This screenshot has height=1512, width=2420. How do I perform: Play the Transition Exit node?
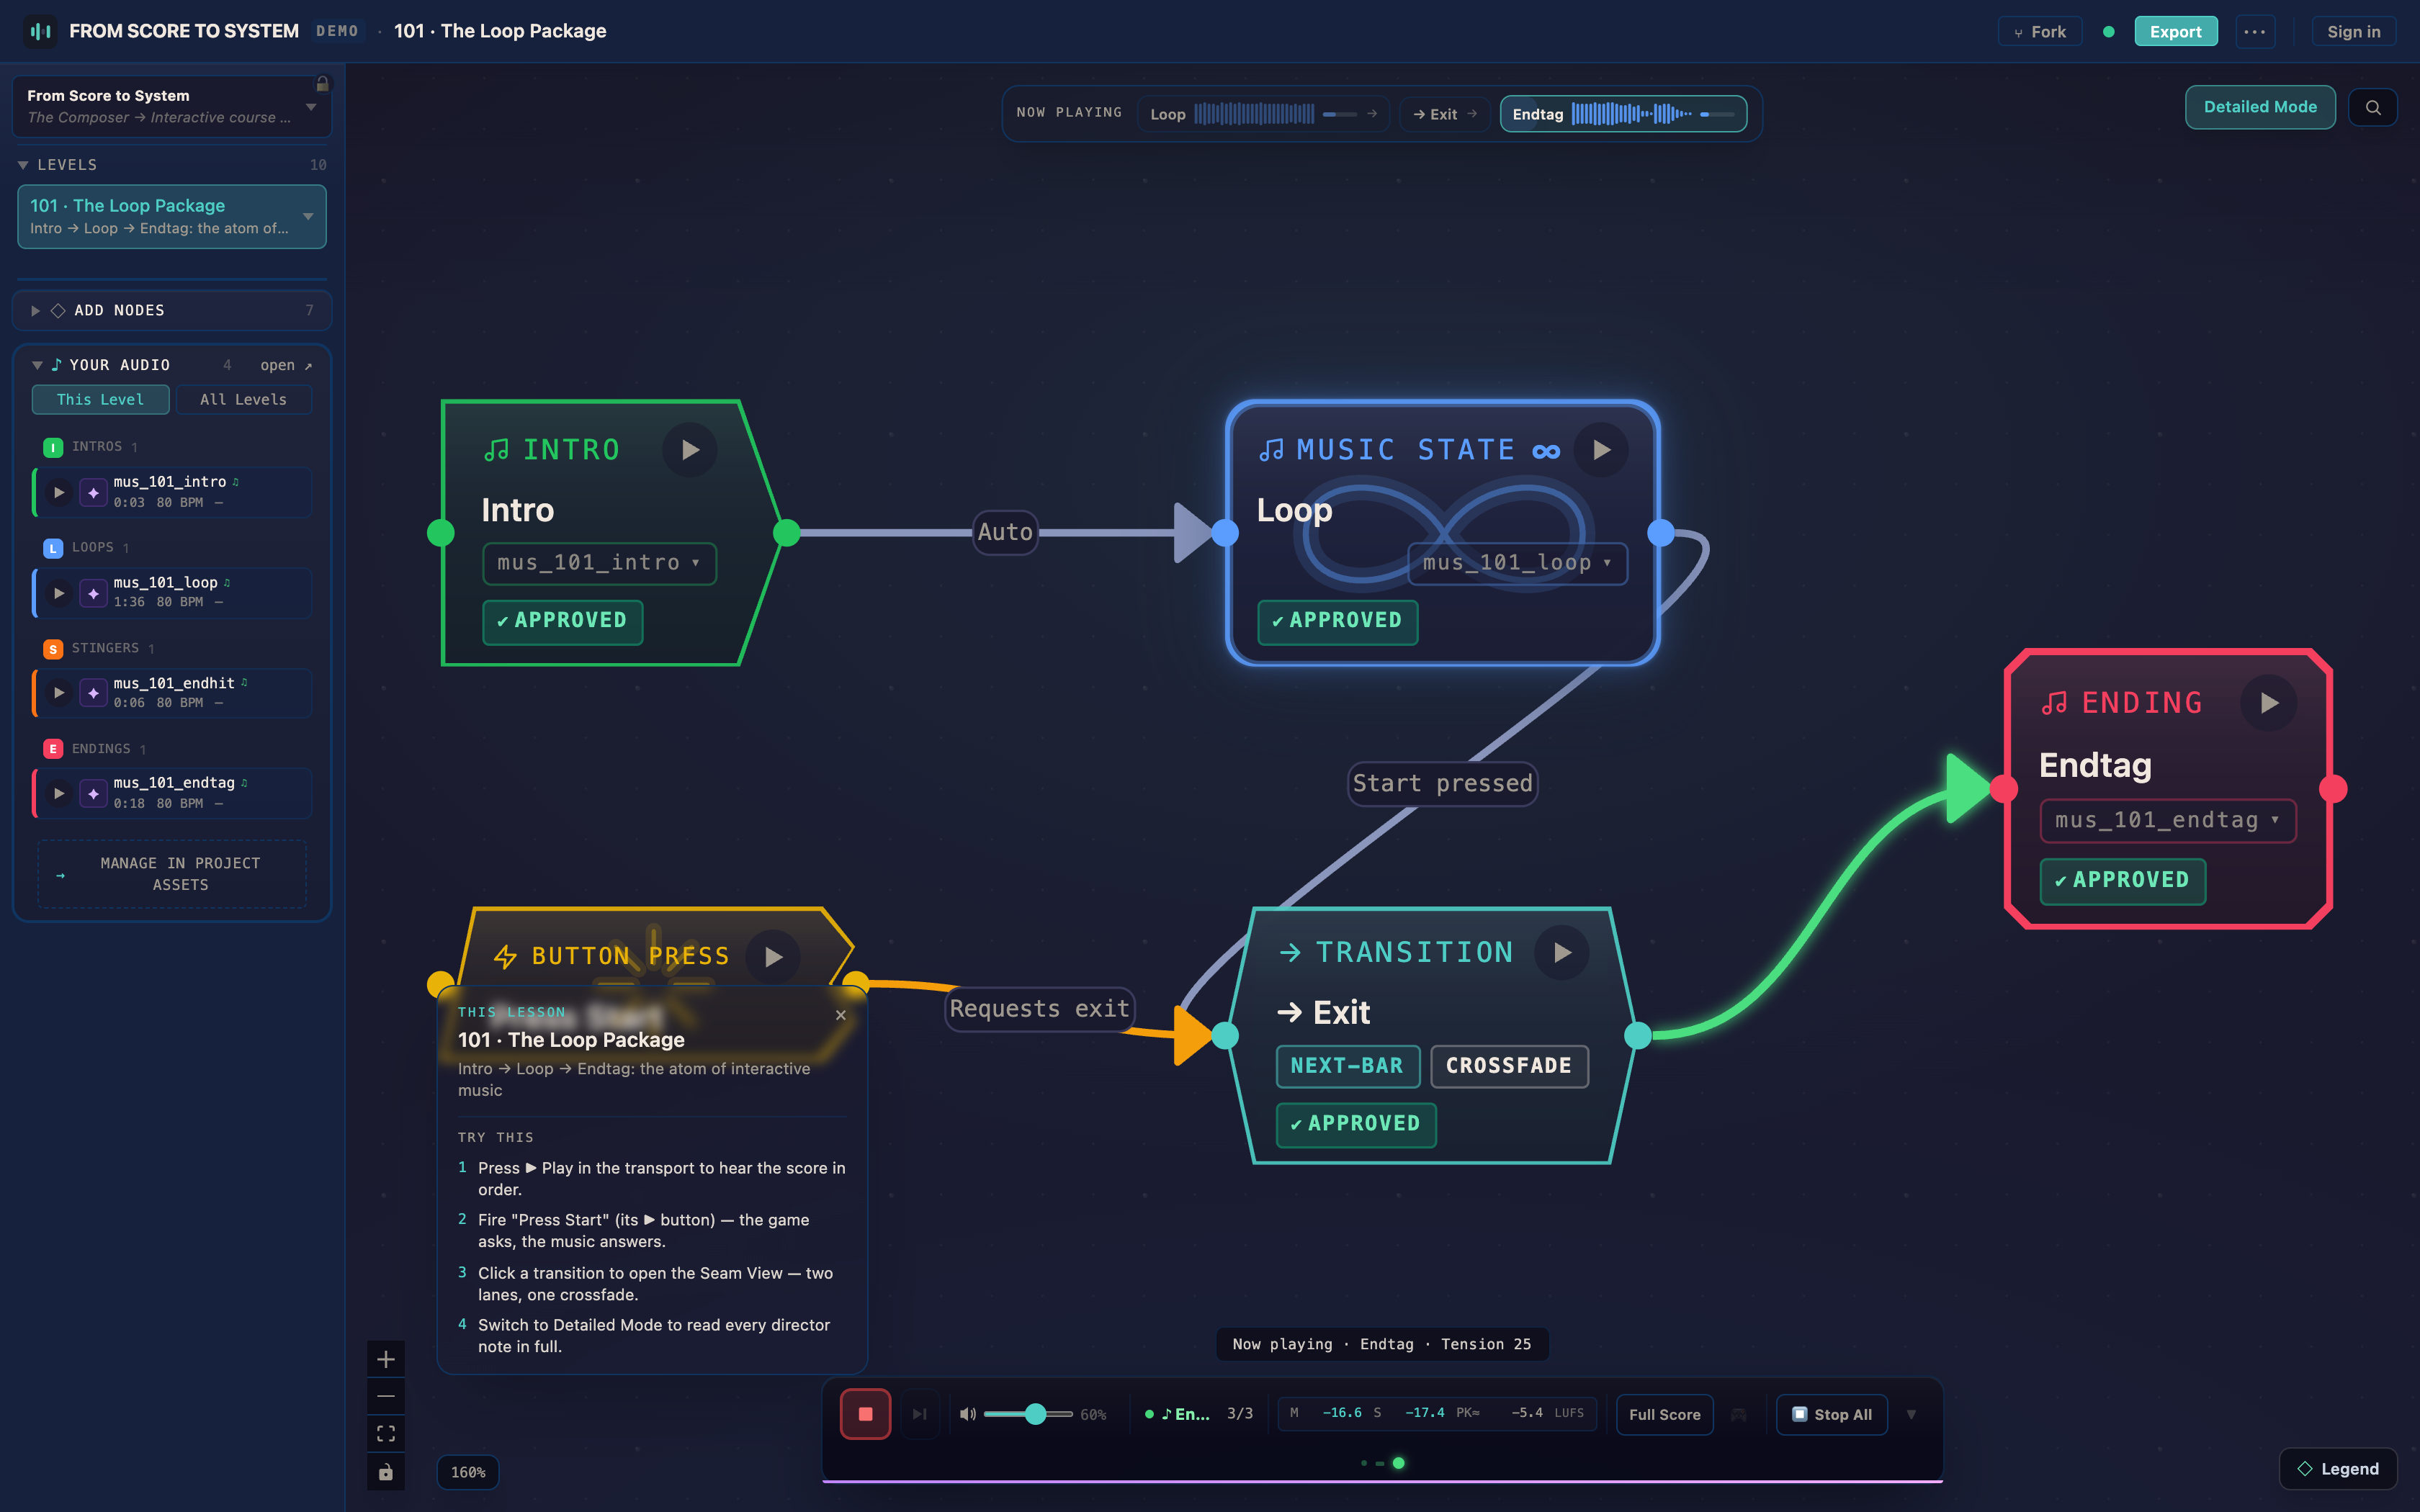tap(1561, 953)
